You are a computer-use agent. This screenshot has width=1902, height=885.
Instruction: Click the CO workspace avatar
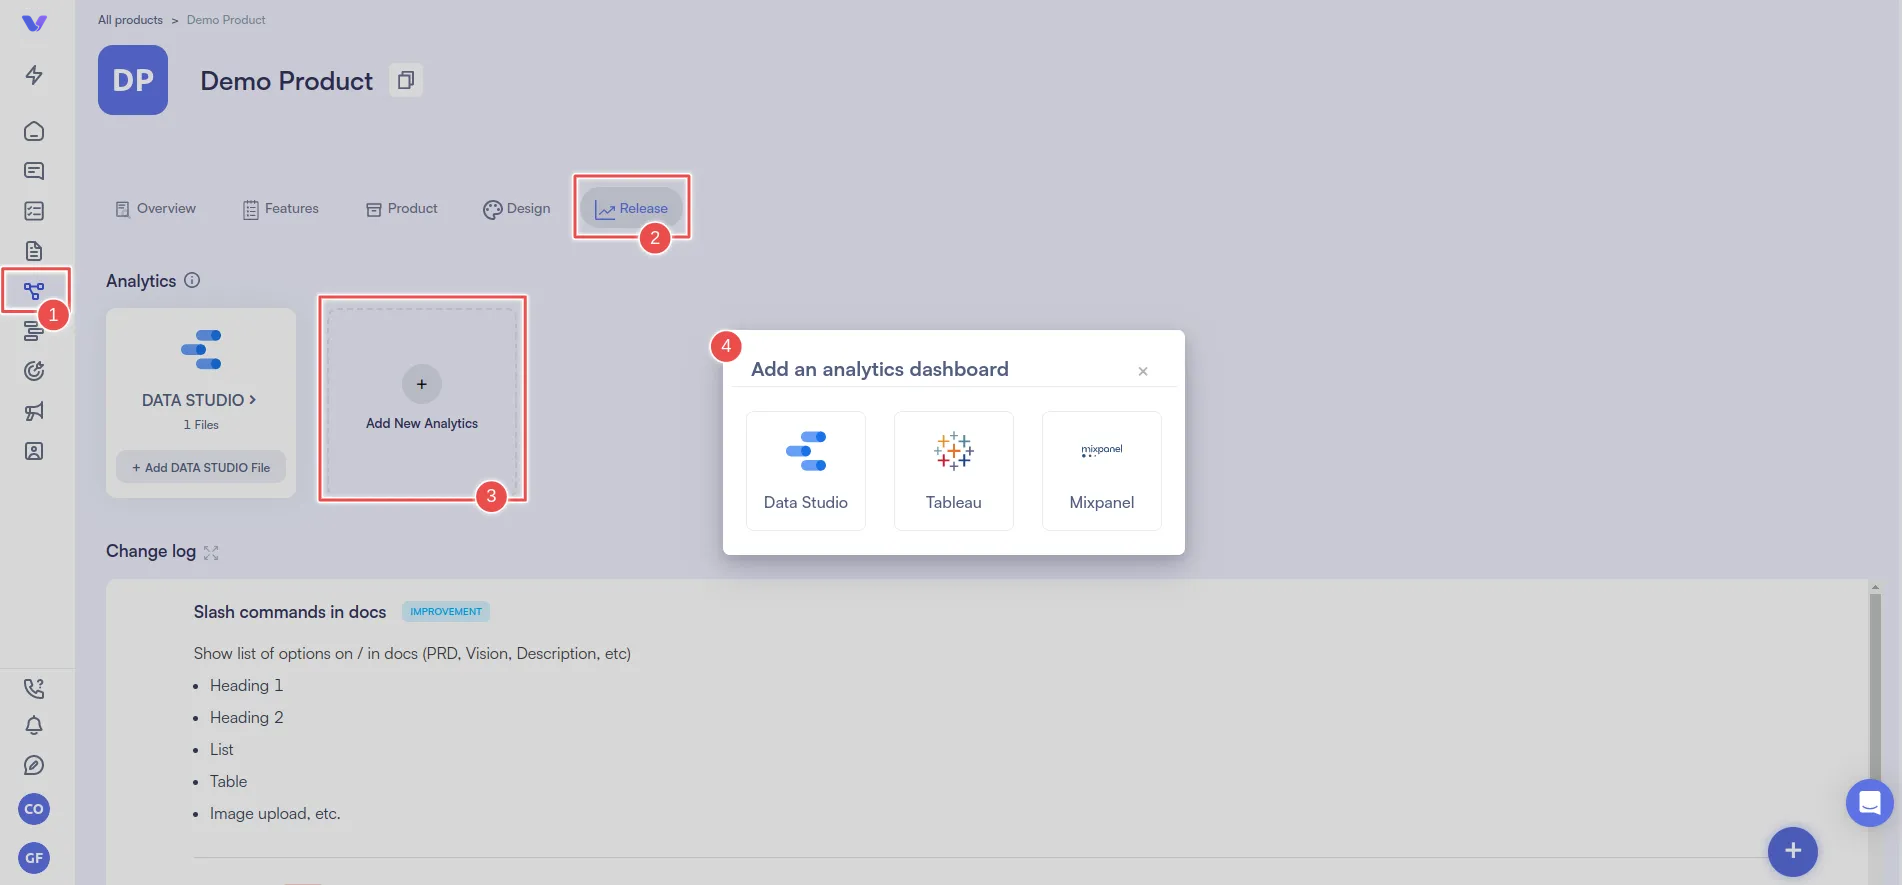(34, 809)
